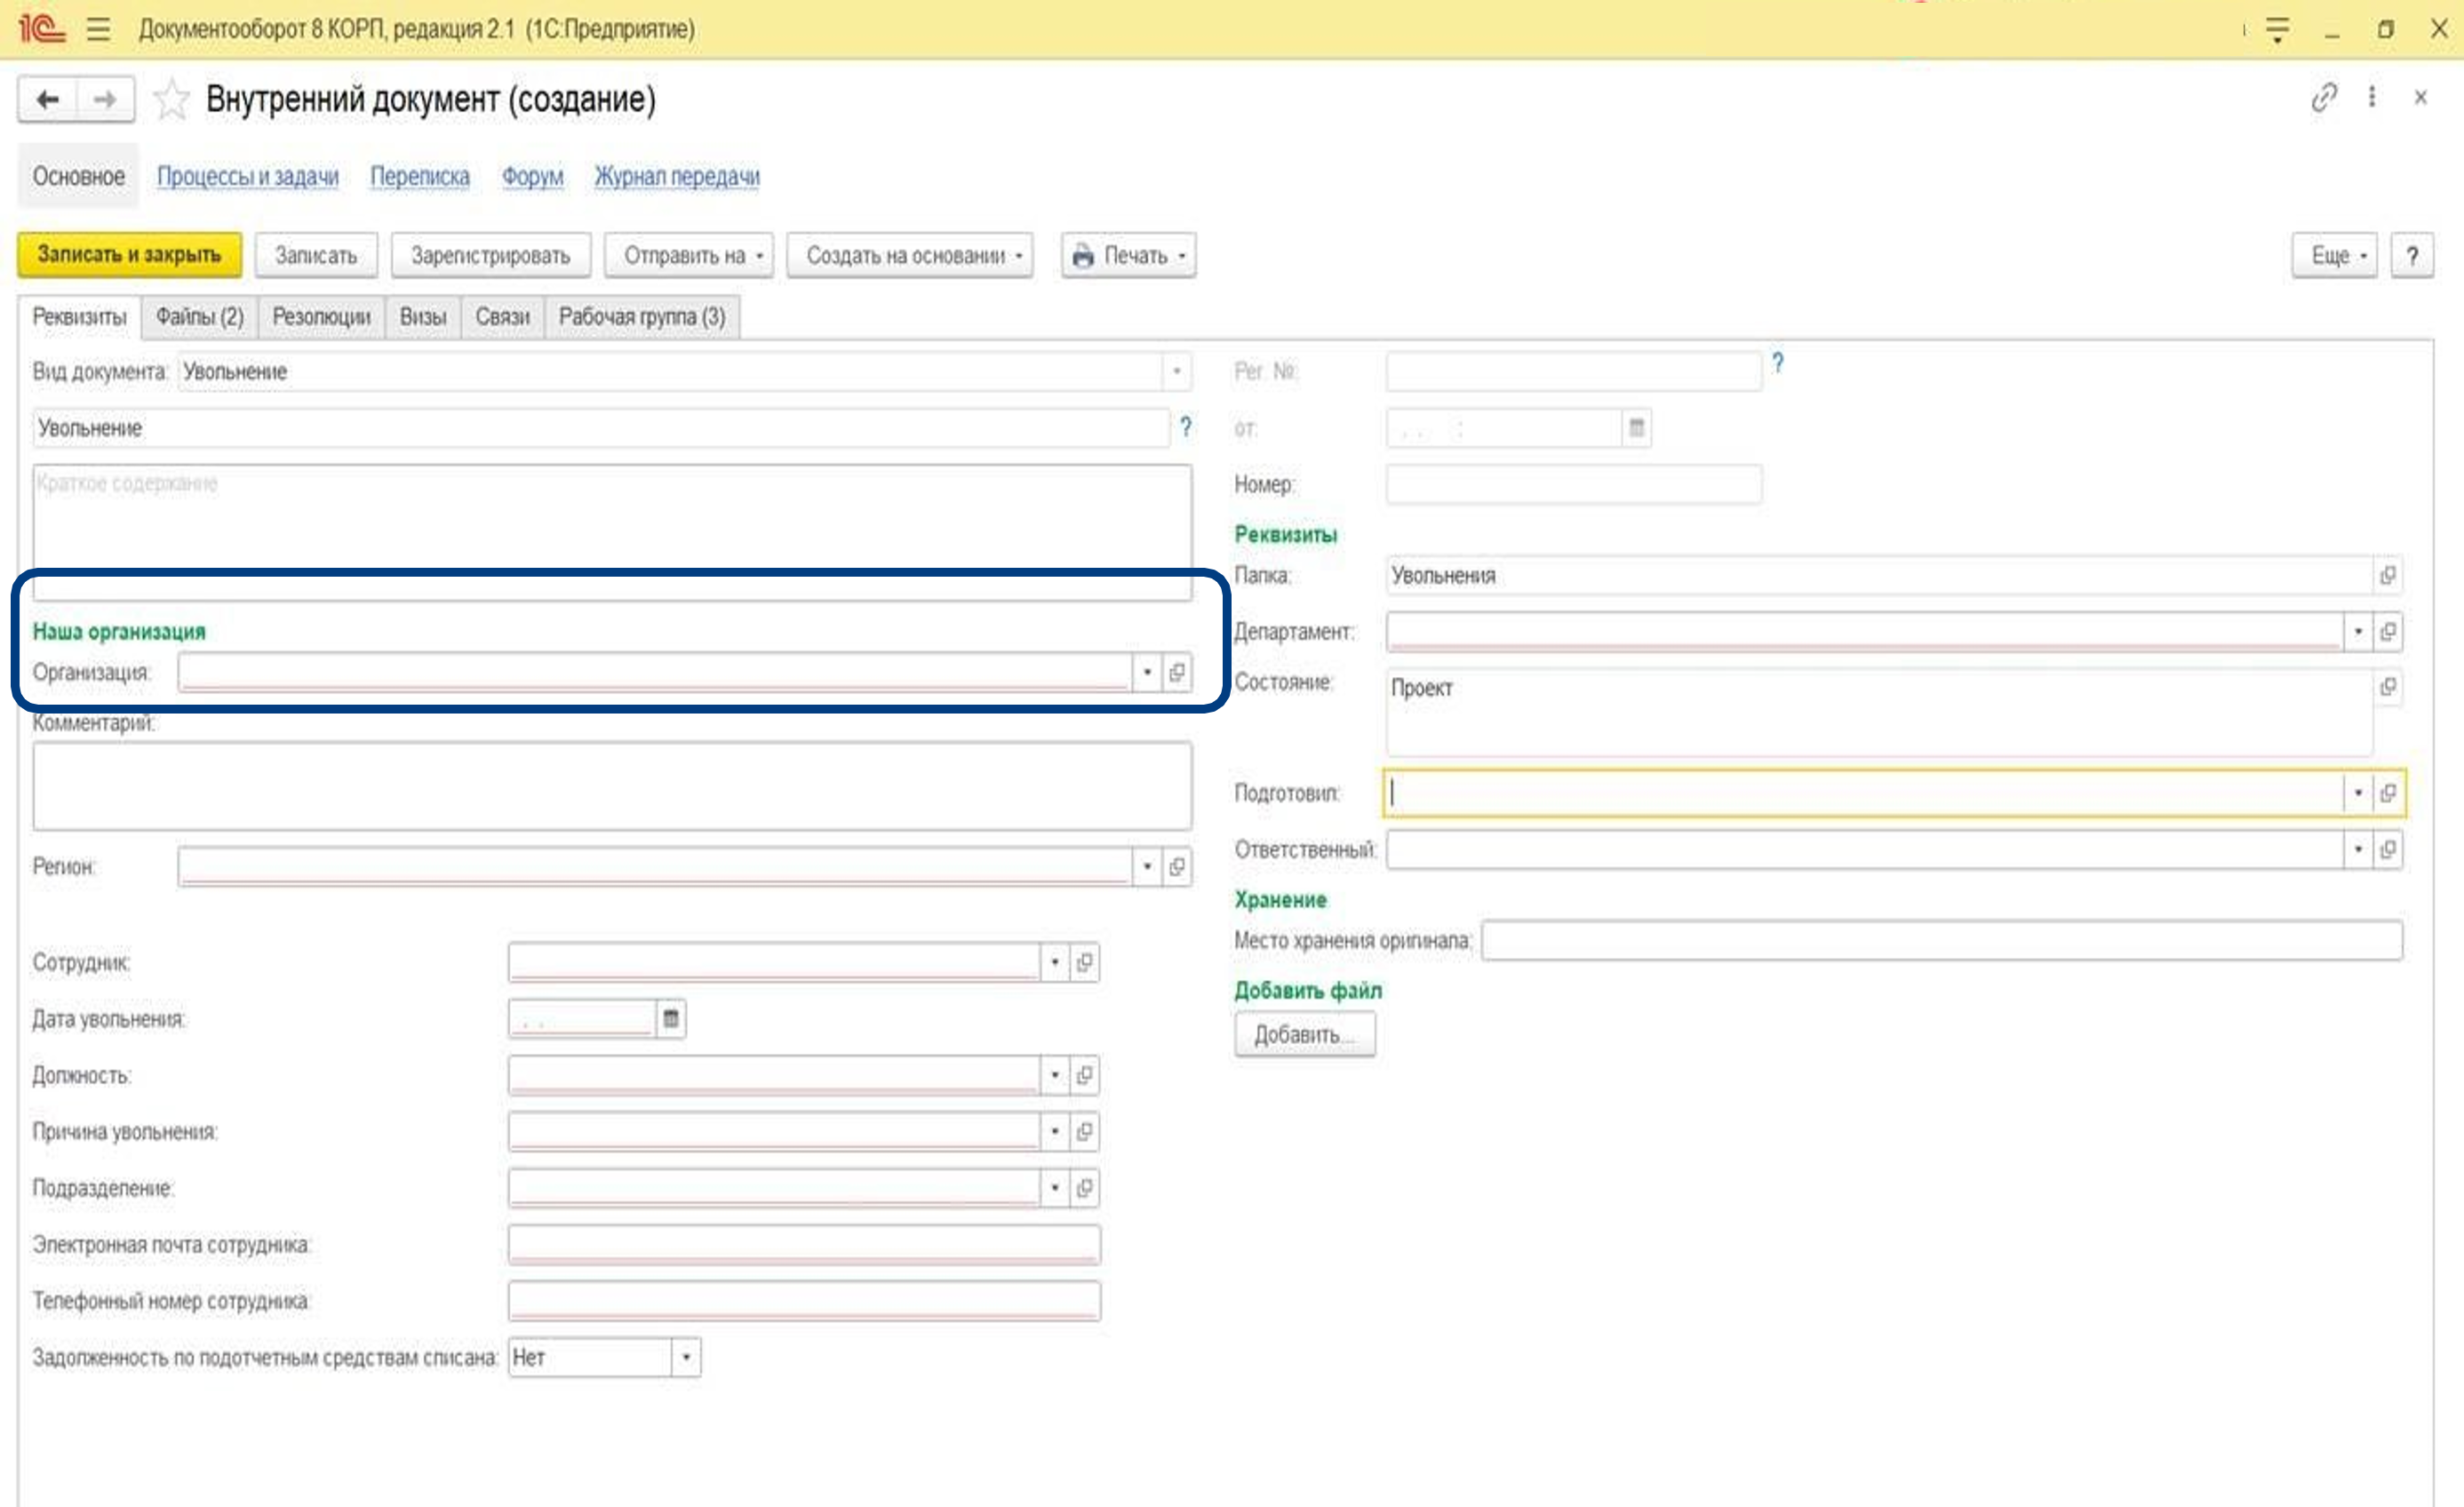Open calendar for the registration date field
Screen dimensions: 2464x1507
click(x=1636, y=428)
